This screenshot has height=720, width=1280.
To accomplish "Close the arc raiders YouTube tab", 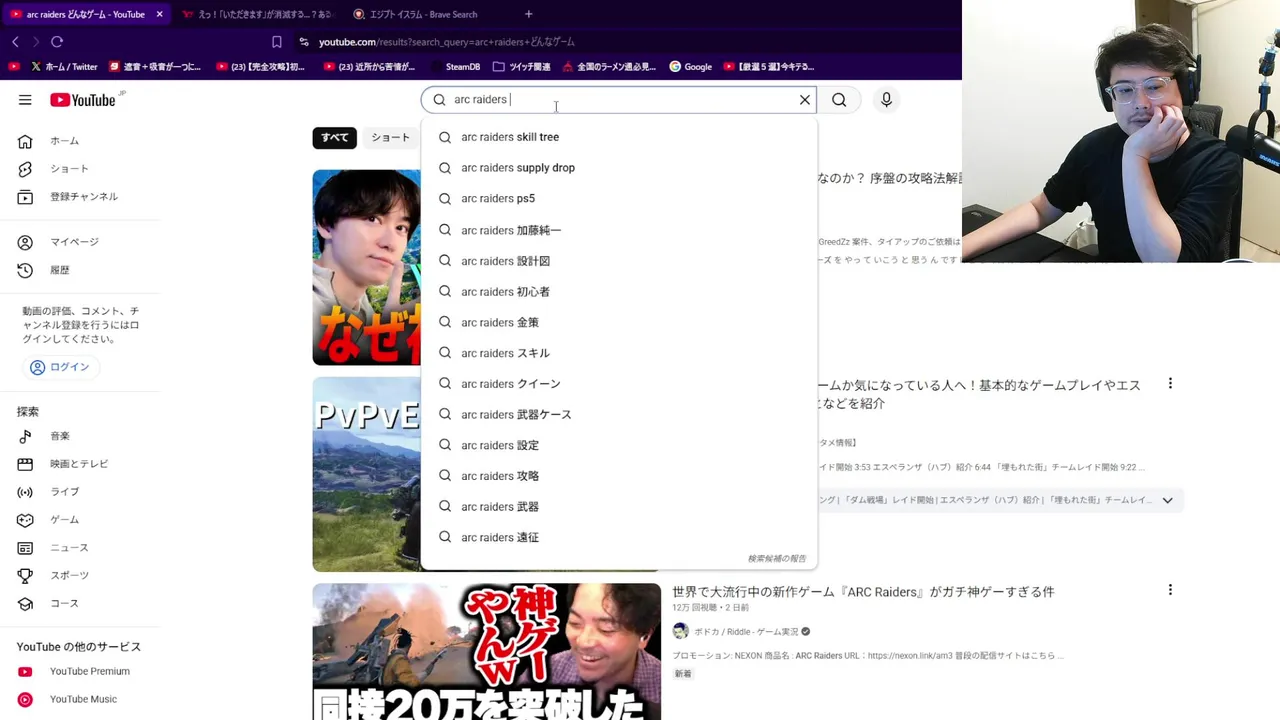I will tap(159, 14).
